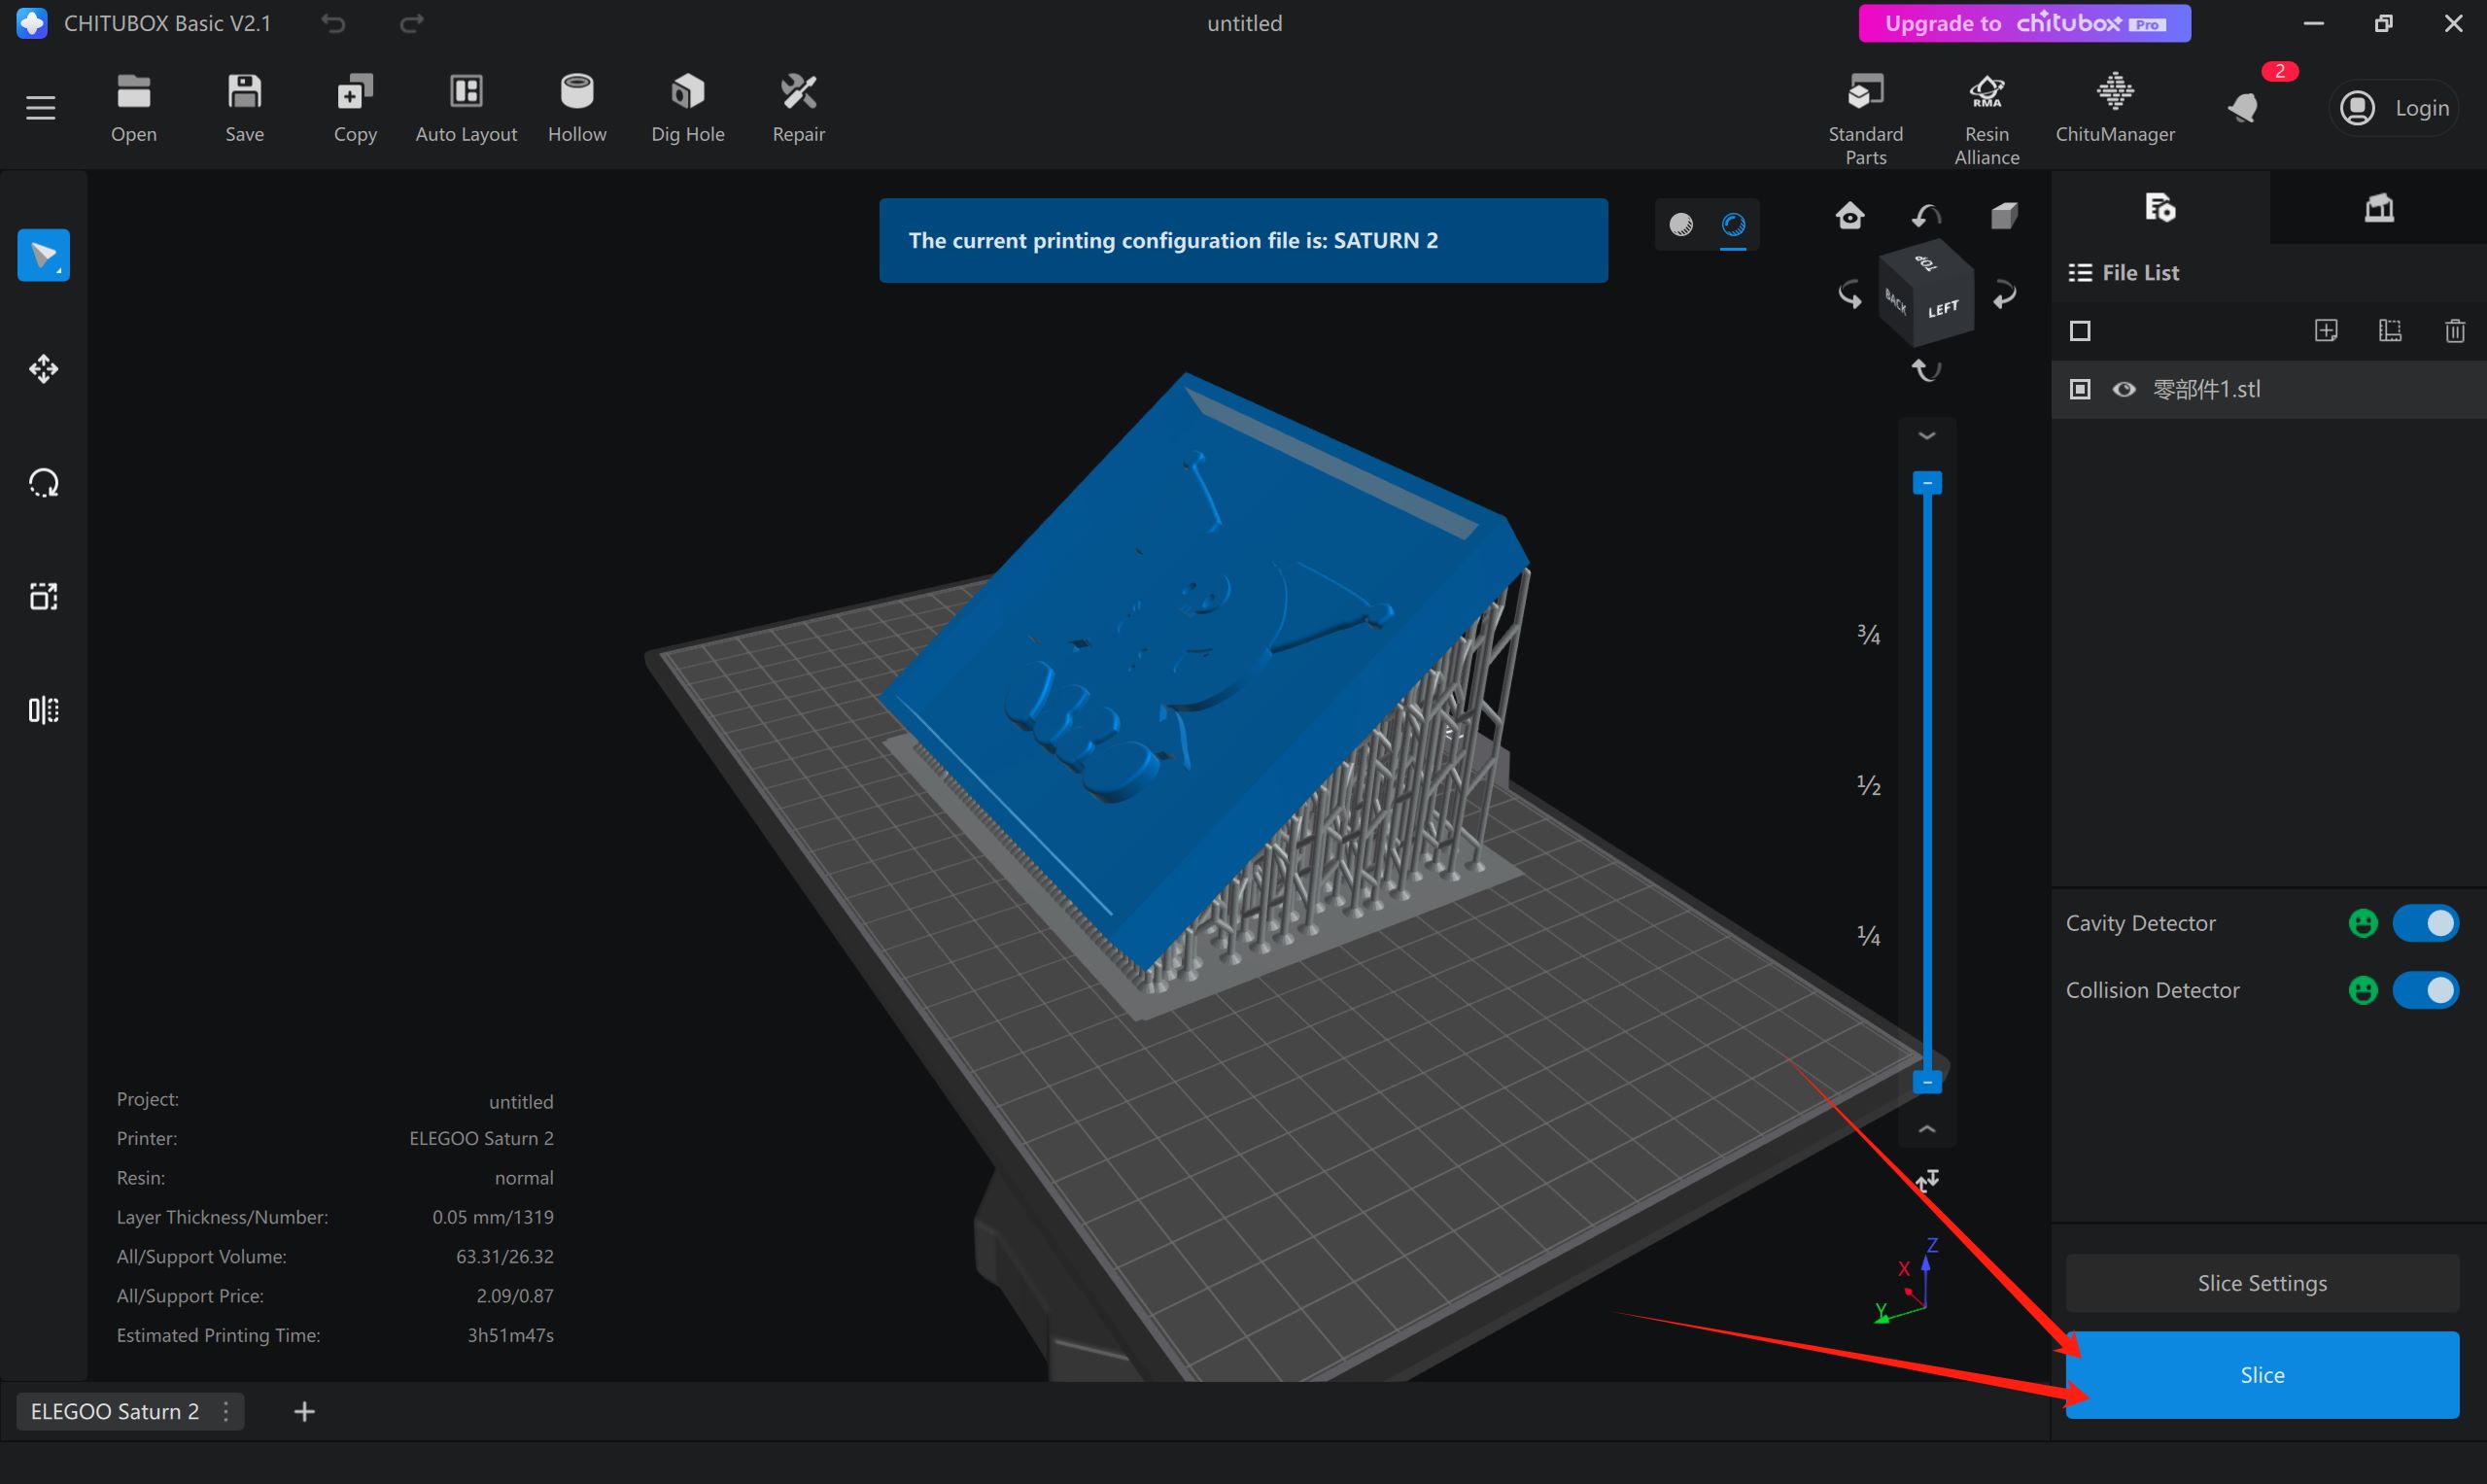Viewport: 2487px width, 1484px height.
Task: Click the layer slider track at ½ mark
Action: (1927, 785)
